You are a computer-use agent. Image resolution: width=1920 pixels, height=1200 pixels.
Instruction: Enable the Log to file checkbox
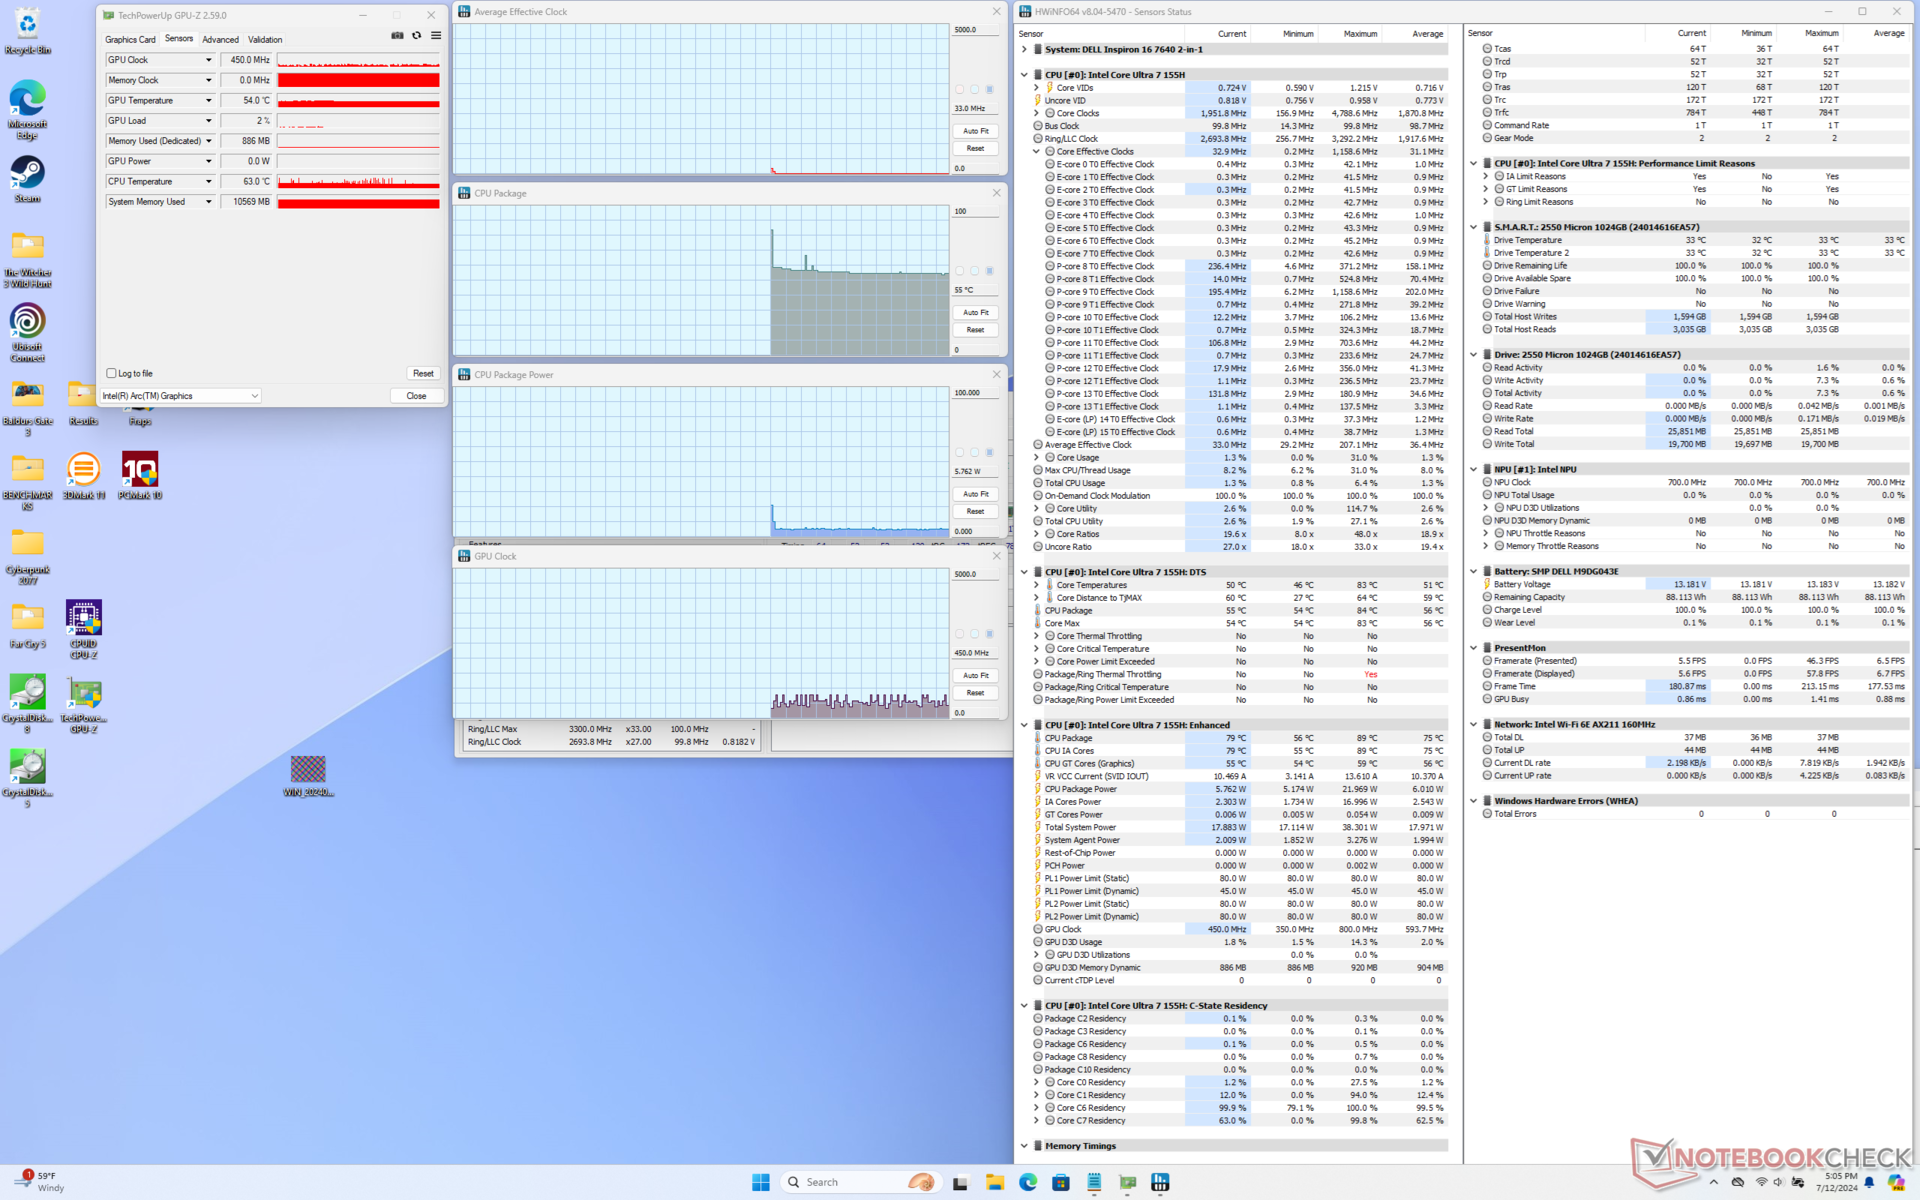112,373
